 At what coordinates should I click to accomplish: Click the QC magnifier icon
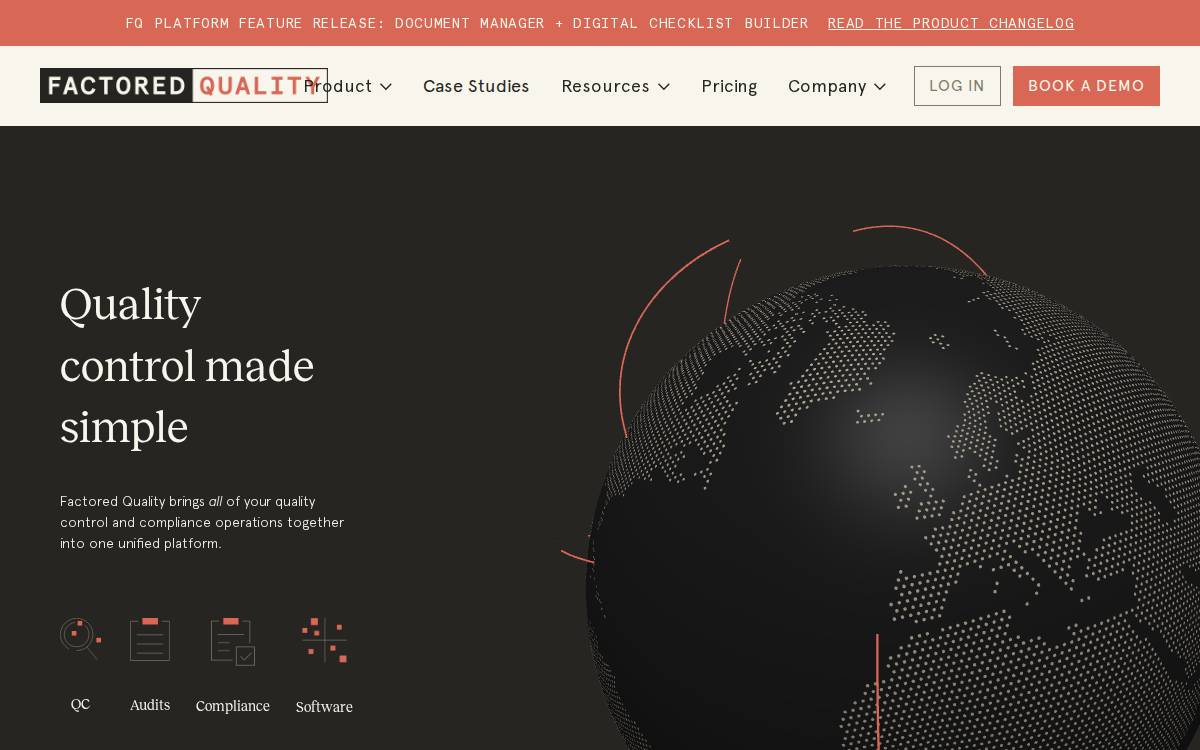coord(80,639)
